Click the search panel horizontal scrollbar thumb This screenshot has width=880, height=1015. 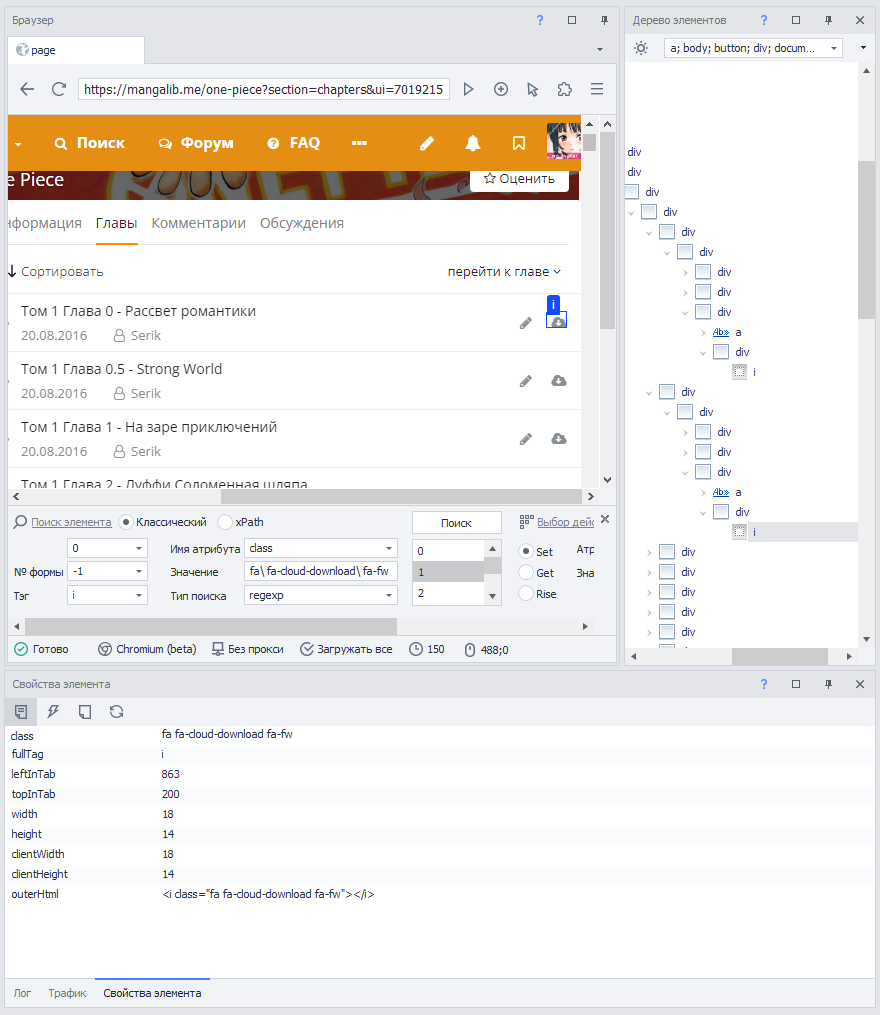210,627
